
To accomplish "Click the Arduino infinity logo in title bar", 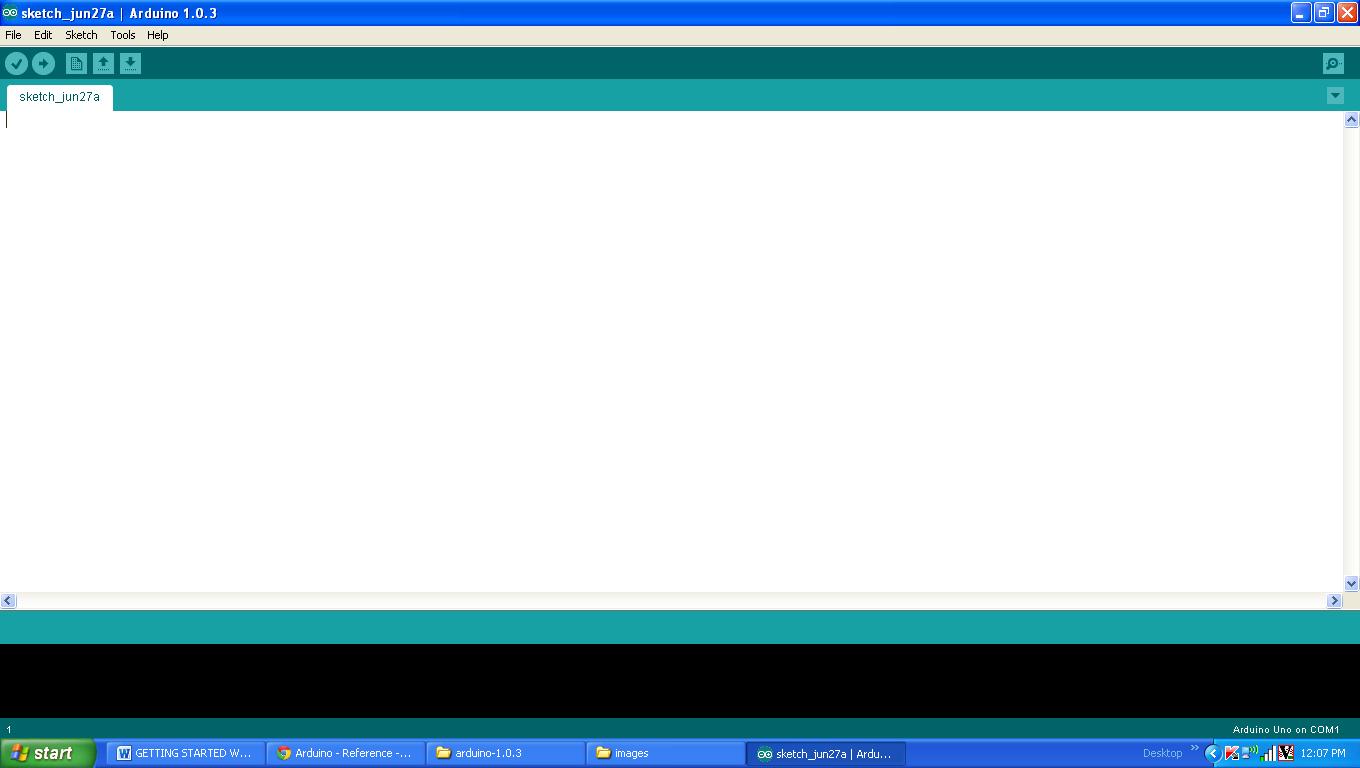I will click(10, 13).
